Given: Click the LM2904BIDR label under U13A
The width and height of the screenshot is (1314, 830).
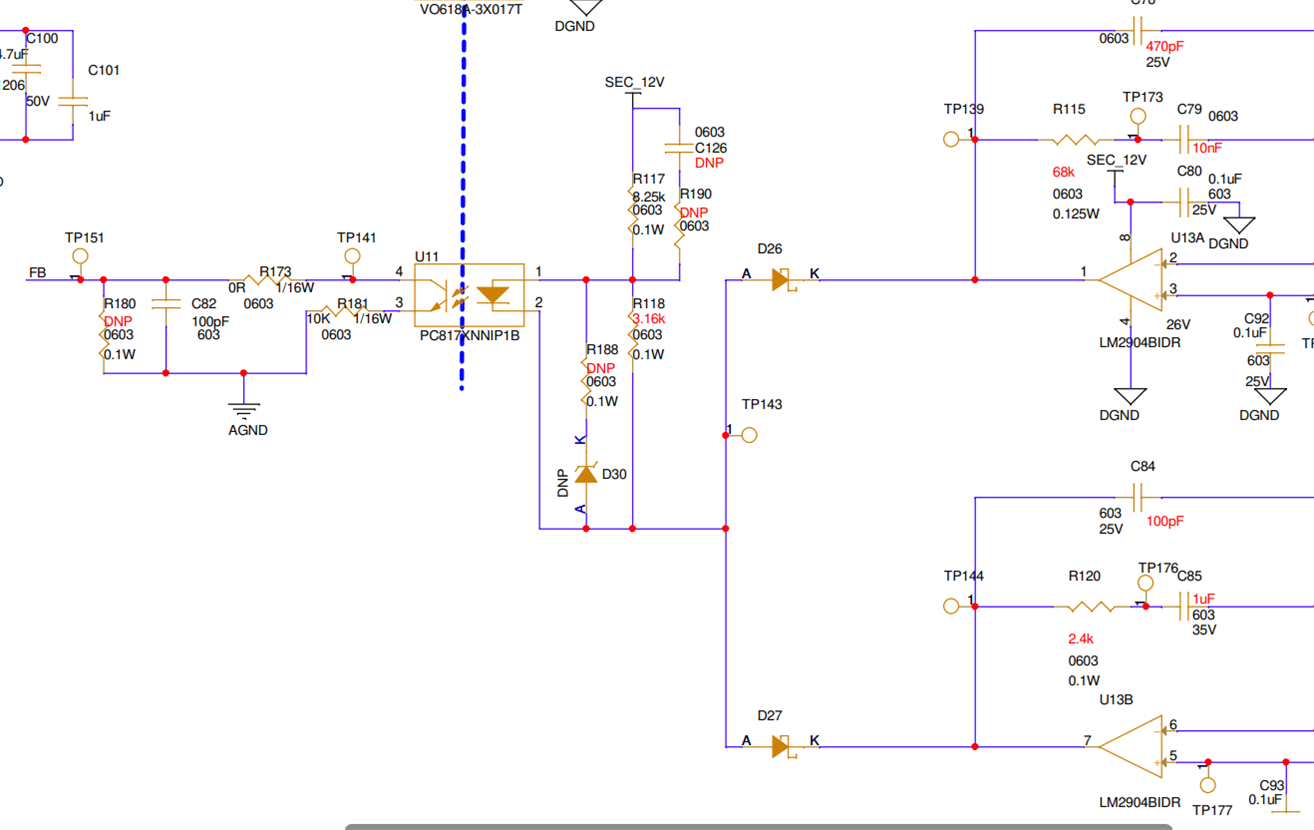Looking at the screenshot, I should coord(1139,343).
